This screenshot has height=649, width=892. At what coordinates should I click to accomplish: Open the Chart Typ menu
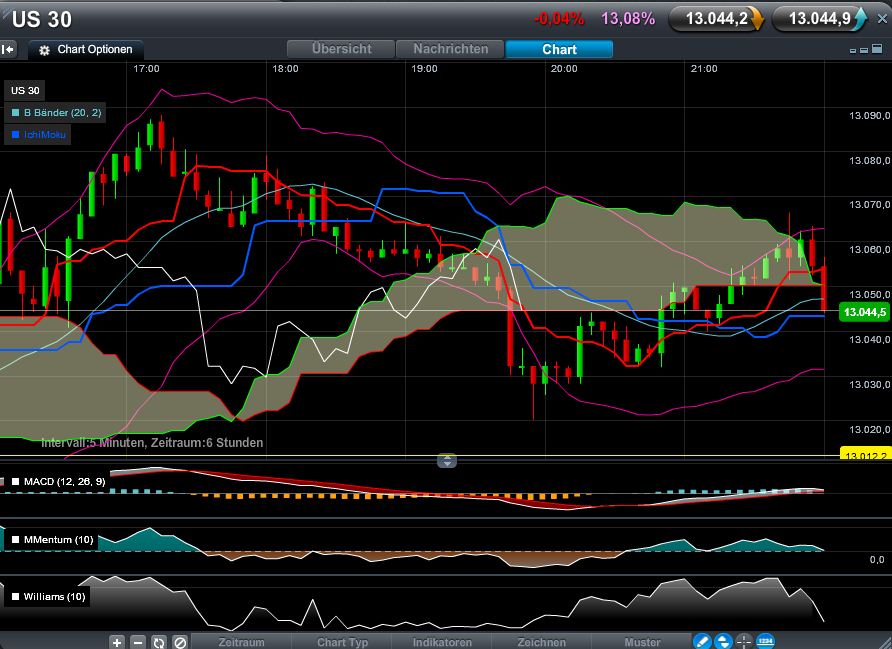point(342,642)
